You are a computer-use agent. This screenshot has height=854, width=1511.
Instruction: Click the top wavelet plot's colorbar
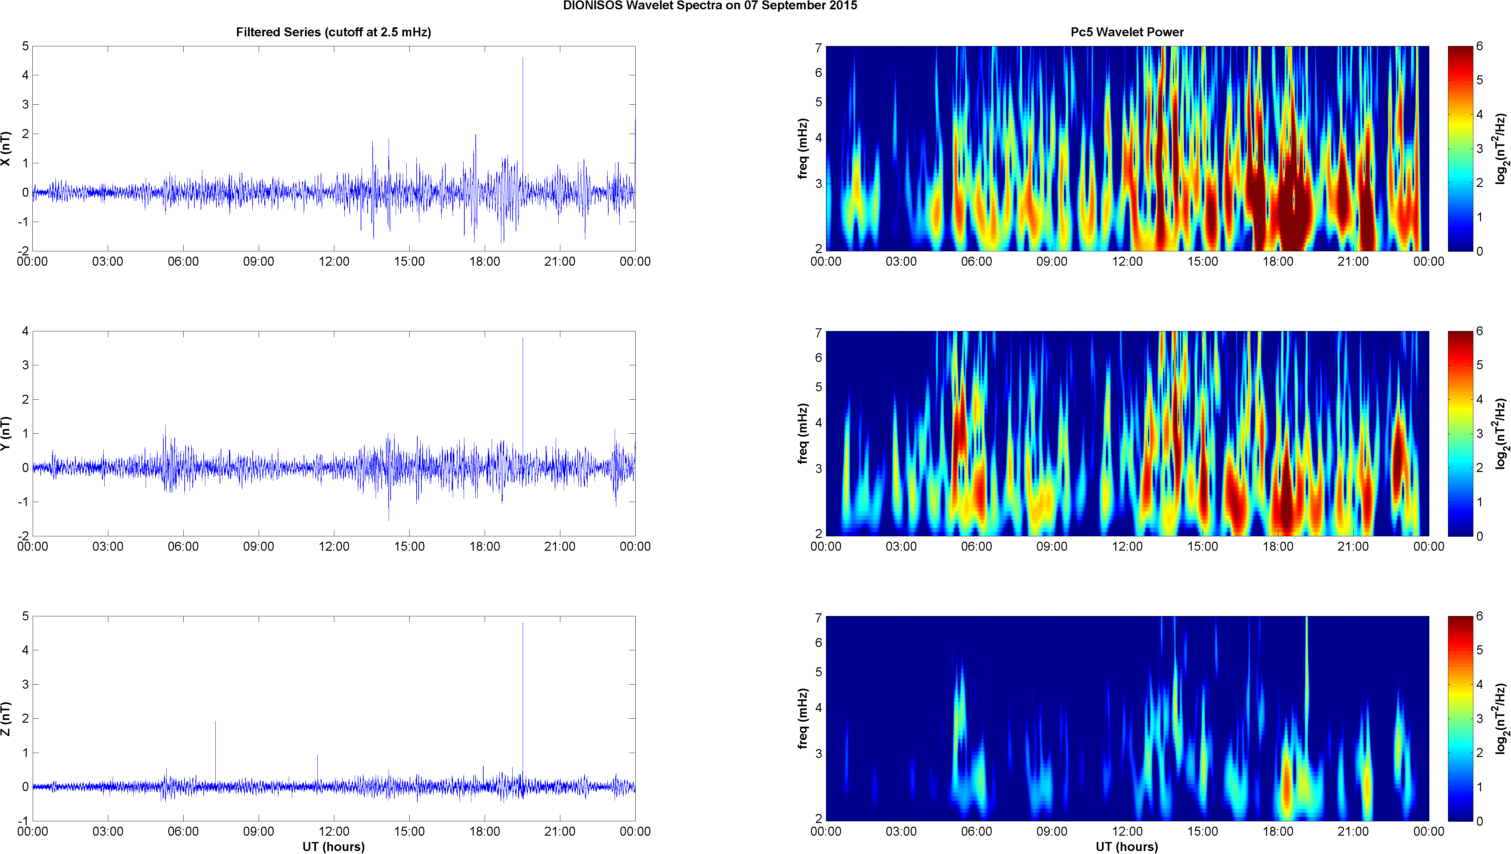click(x=1459, y=148)
